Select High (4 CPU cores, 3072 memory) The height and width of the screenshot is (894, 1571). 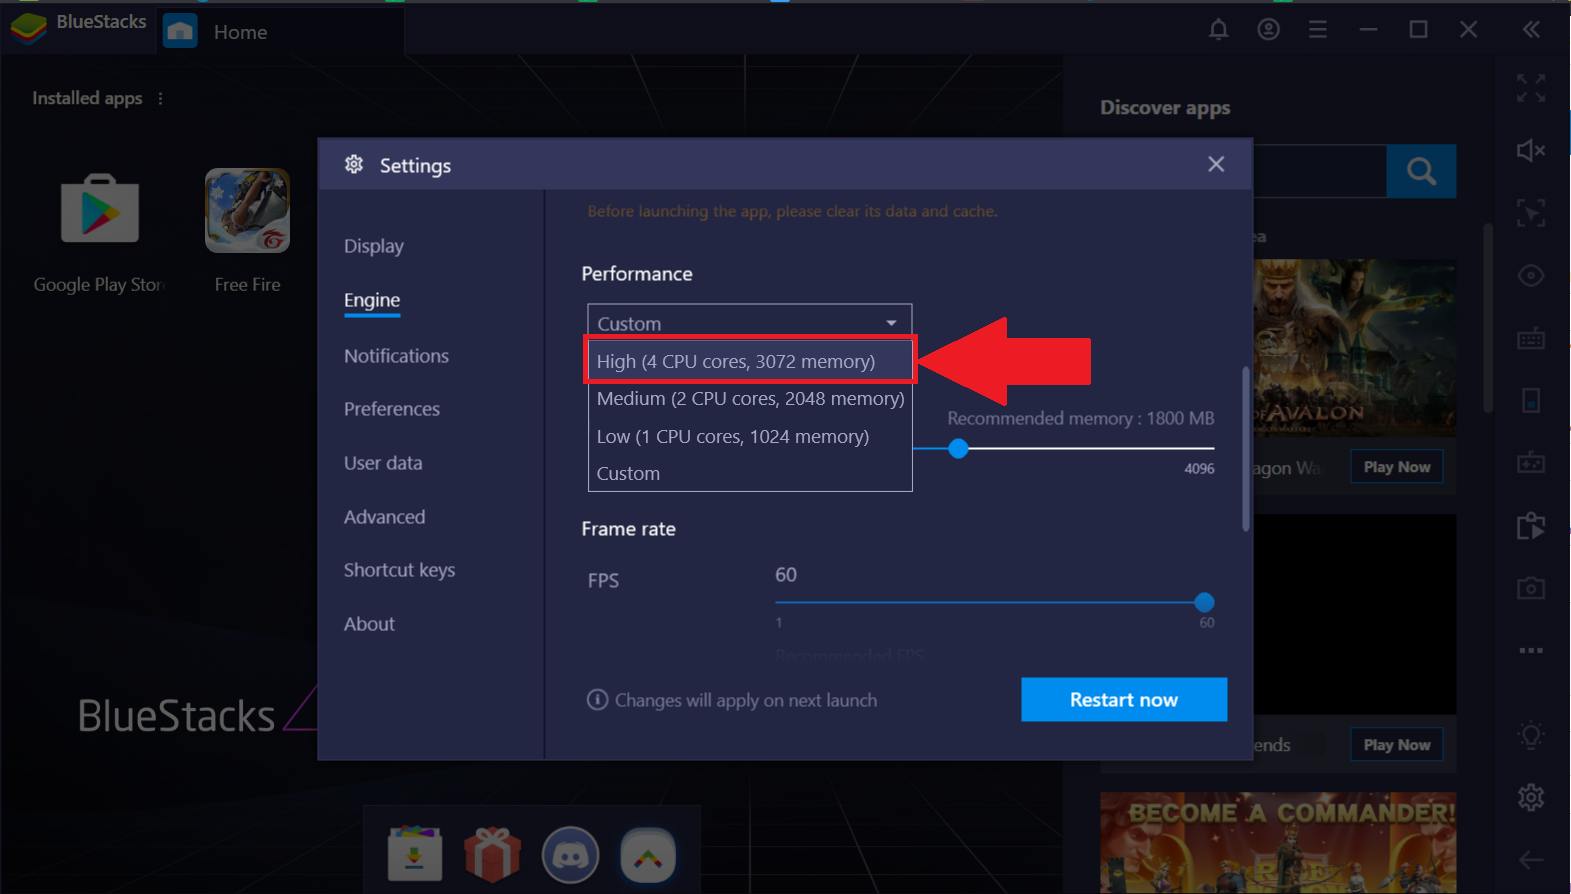tap(749, 361)
